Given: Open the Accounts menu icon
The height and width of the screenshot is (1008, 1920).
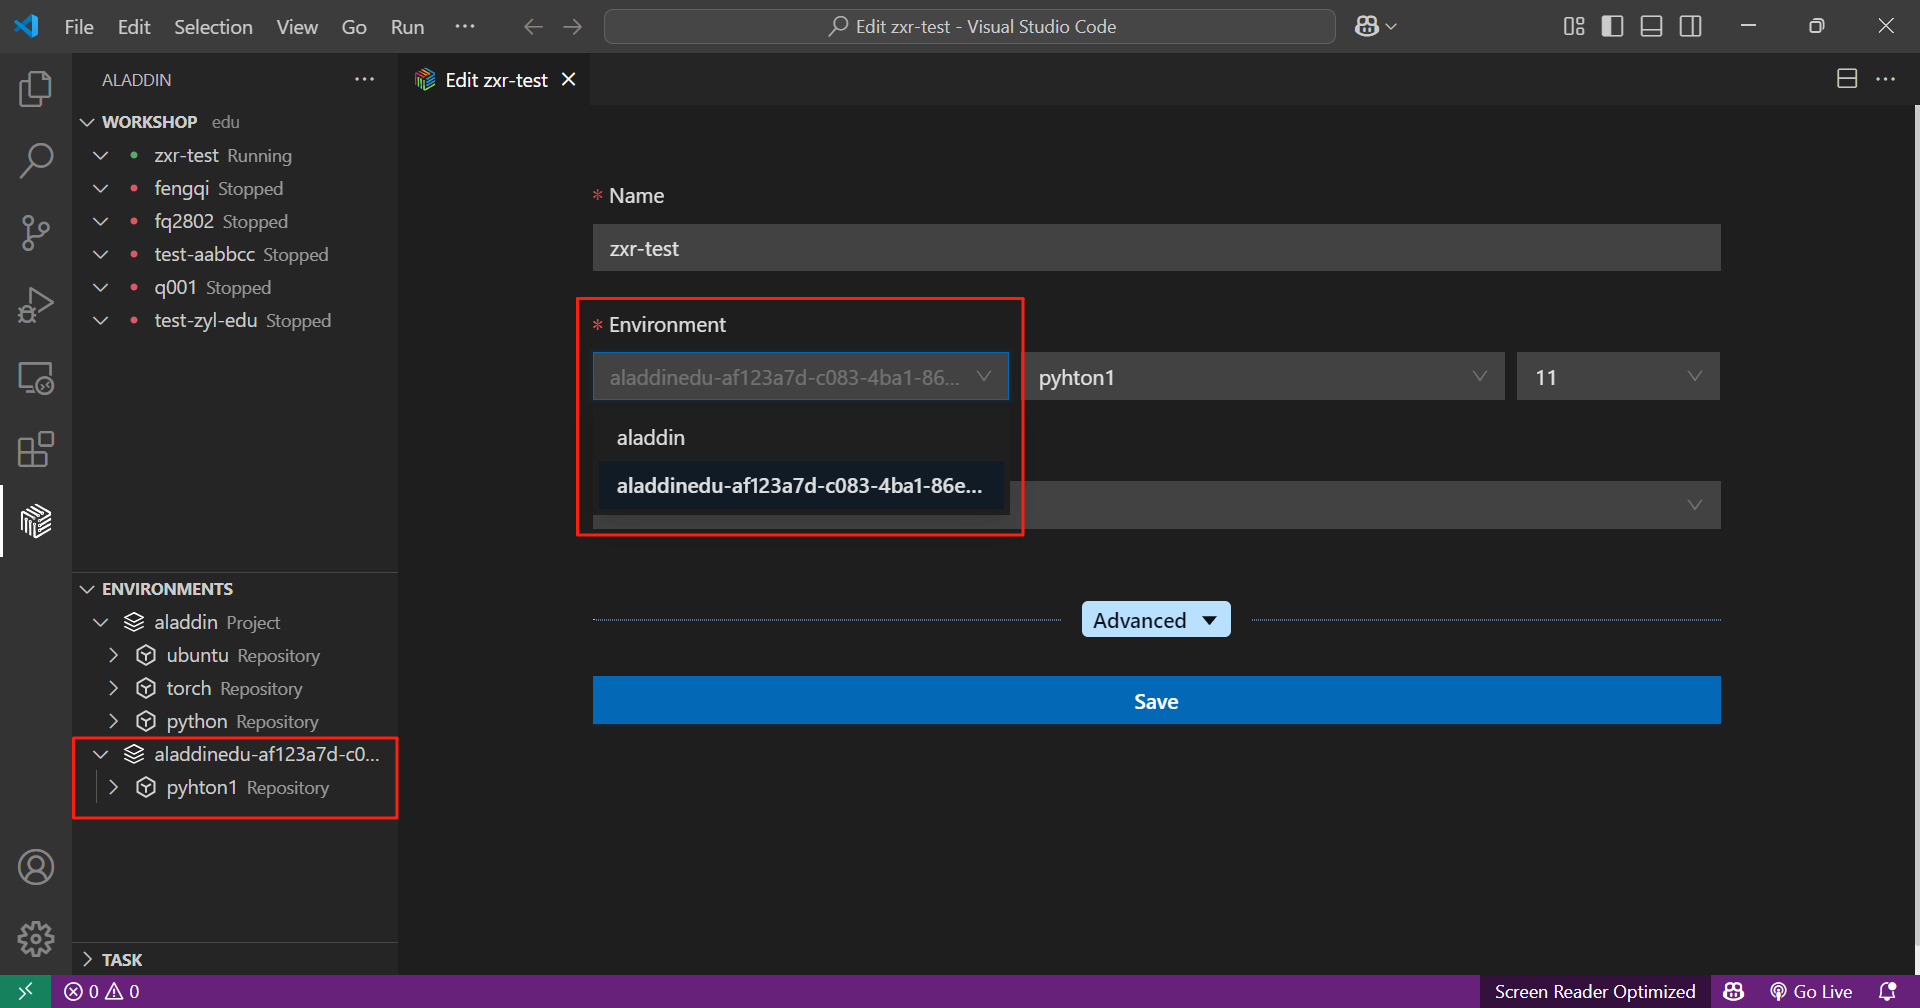Looking at the screenshot, I should [x=36, y=867].
